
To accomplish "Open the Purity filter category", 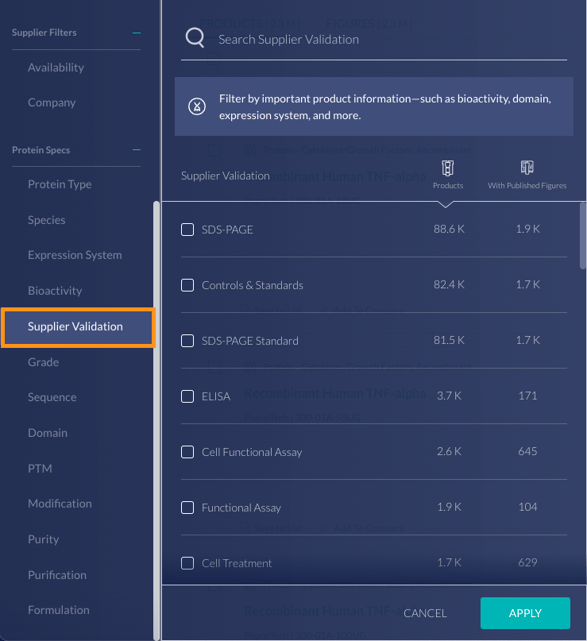I will [x=43, y=539].
